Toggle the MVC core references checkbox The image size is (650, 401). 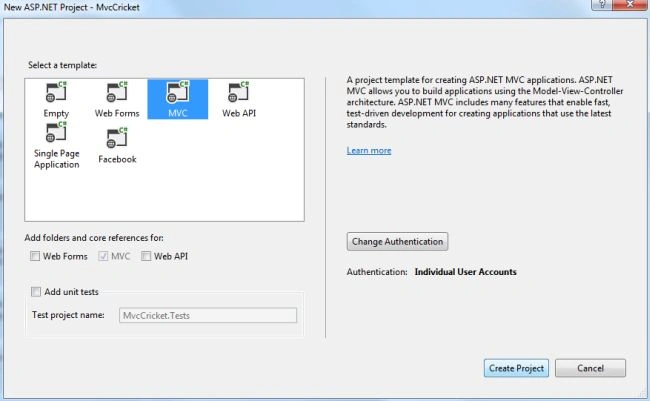[103, 256]
